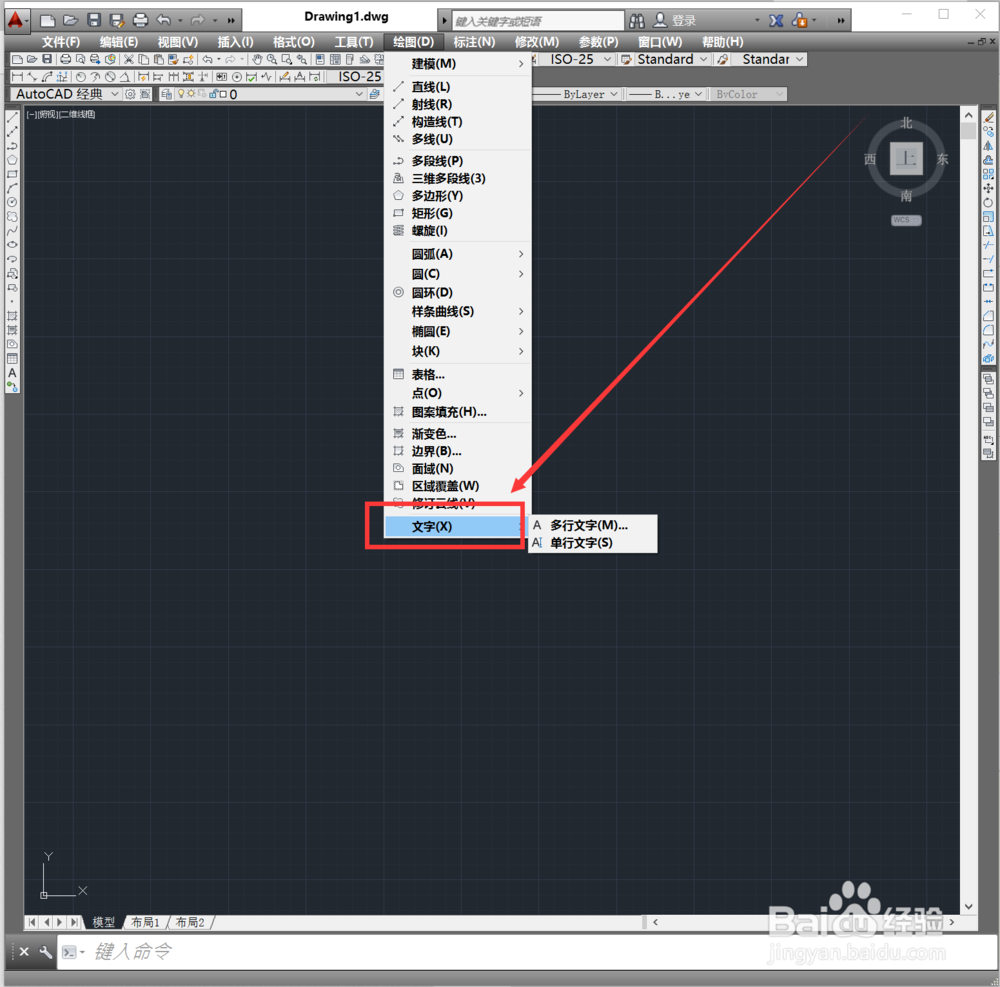Viewport: 1000px width, 987px height.
Task: Click the Pan hand icon in standard toolbar
Action: tap(257, 59)
